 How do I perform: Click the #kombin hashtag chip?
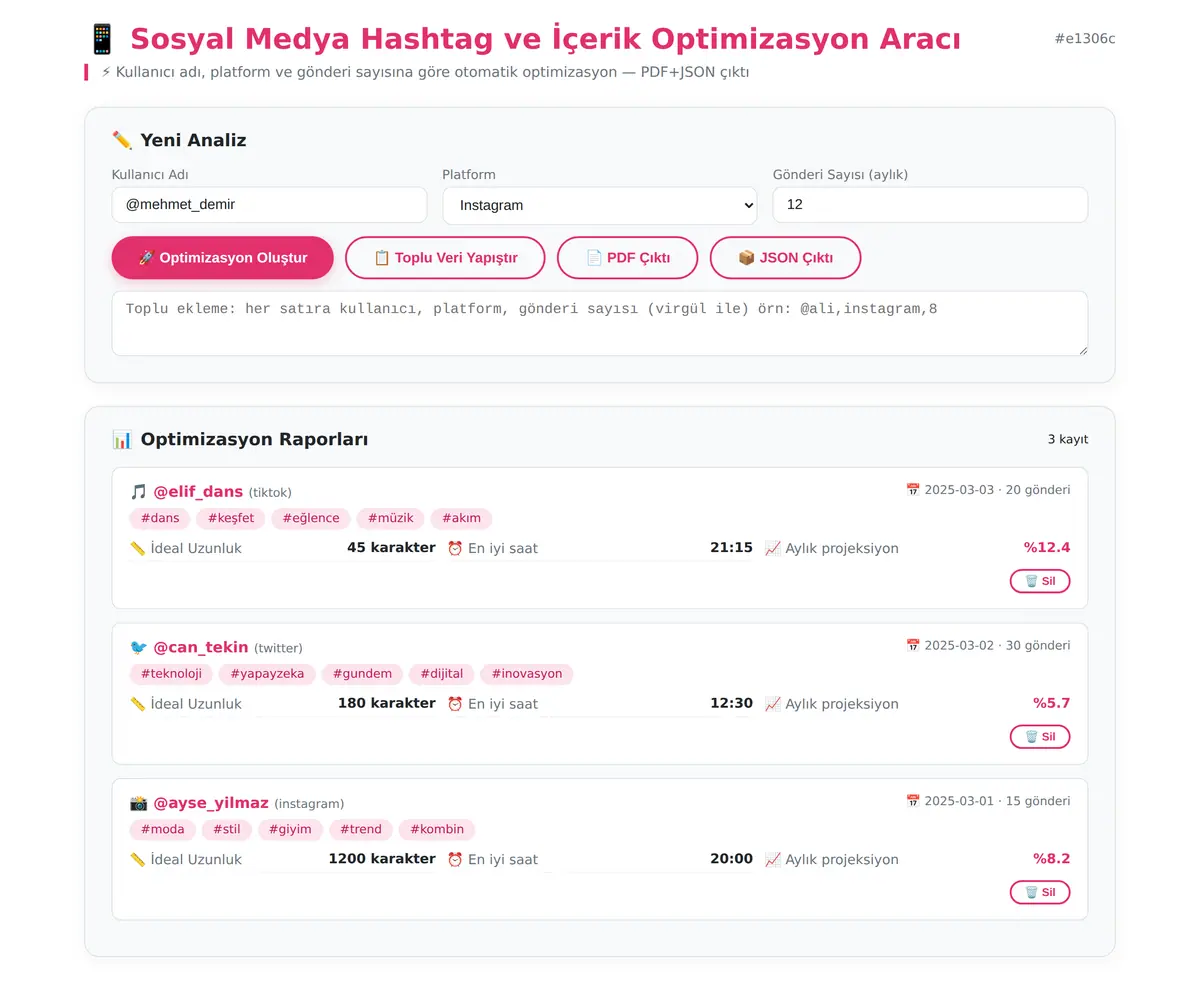click(437, 829)
